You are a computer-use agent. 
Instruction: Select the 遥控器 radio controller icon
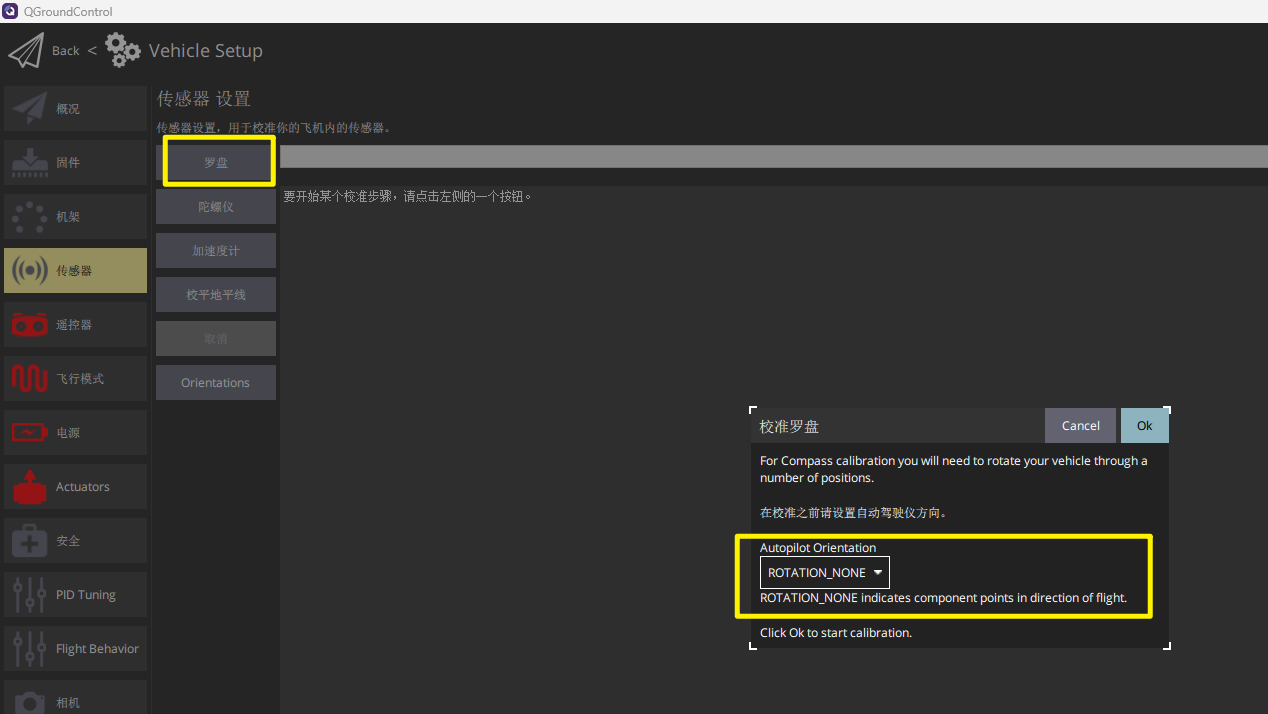click(30, 325)
